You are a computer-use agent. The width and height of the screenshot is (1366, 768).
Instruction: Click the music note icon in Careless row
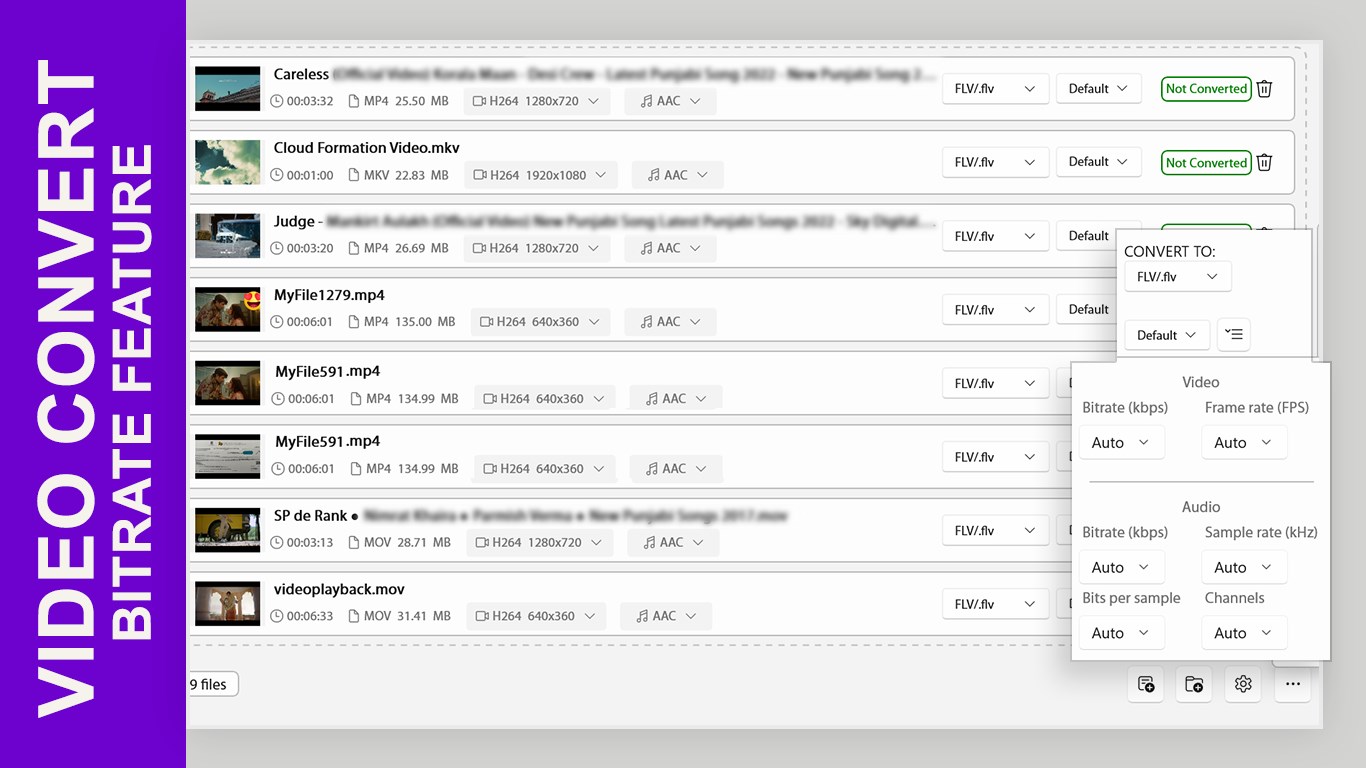pyautogui.click(x=646, y=101)
